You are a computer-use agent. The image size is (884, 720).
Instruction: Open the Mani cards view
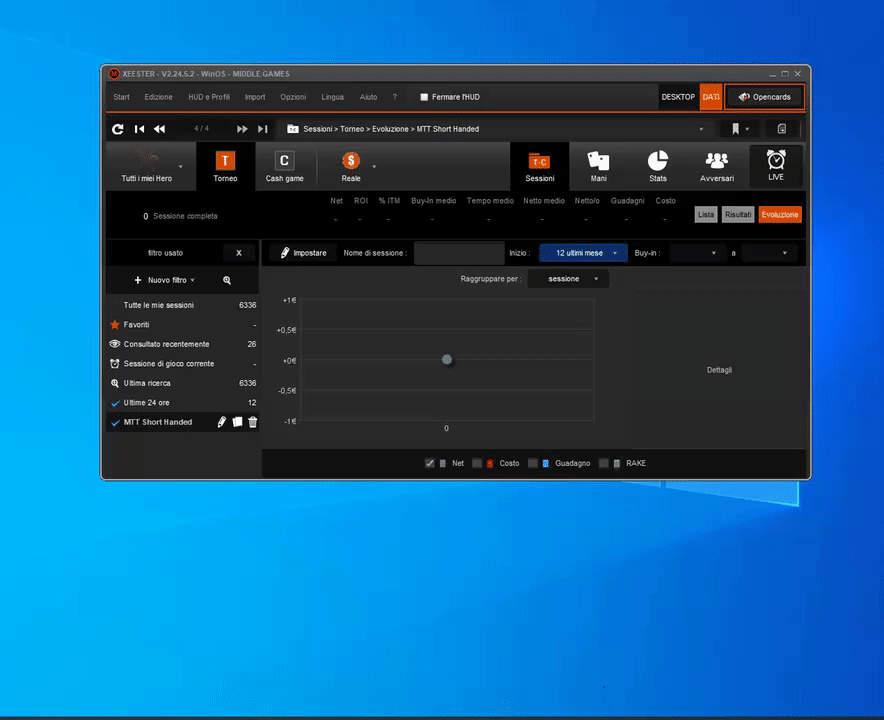point(598,166)
